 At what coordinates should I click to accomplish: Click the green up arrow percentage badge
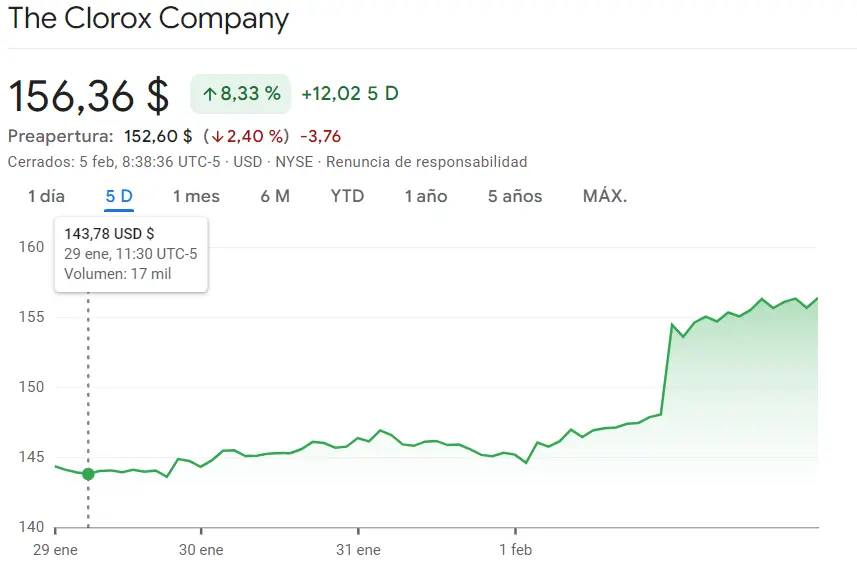tap(241, 94)
